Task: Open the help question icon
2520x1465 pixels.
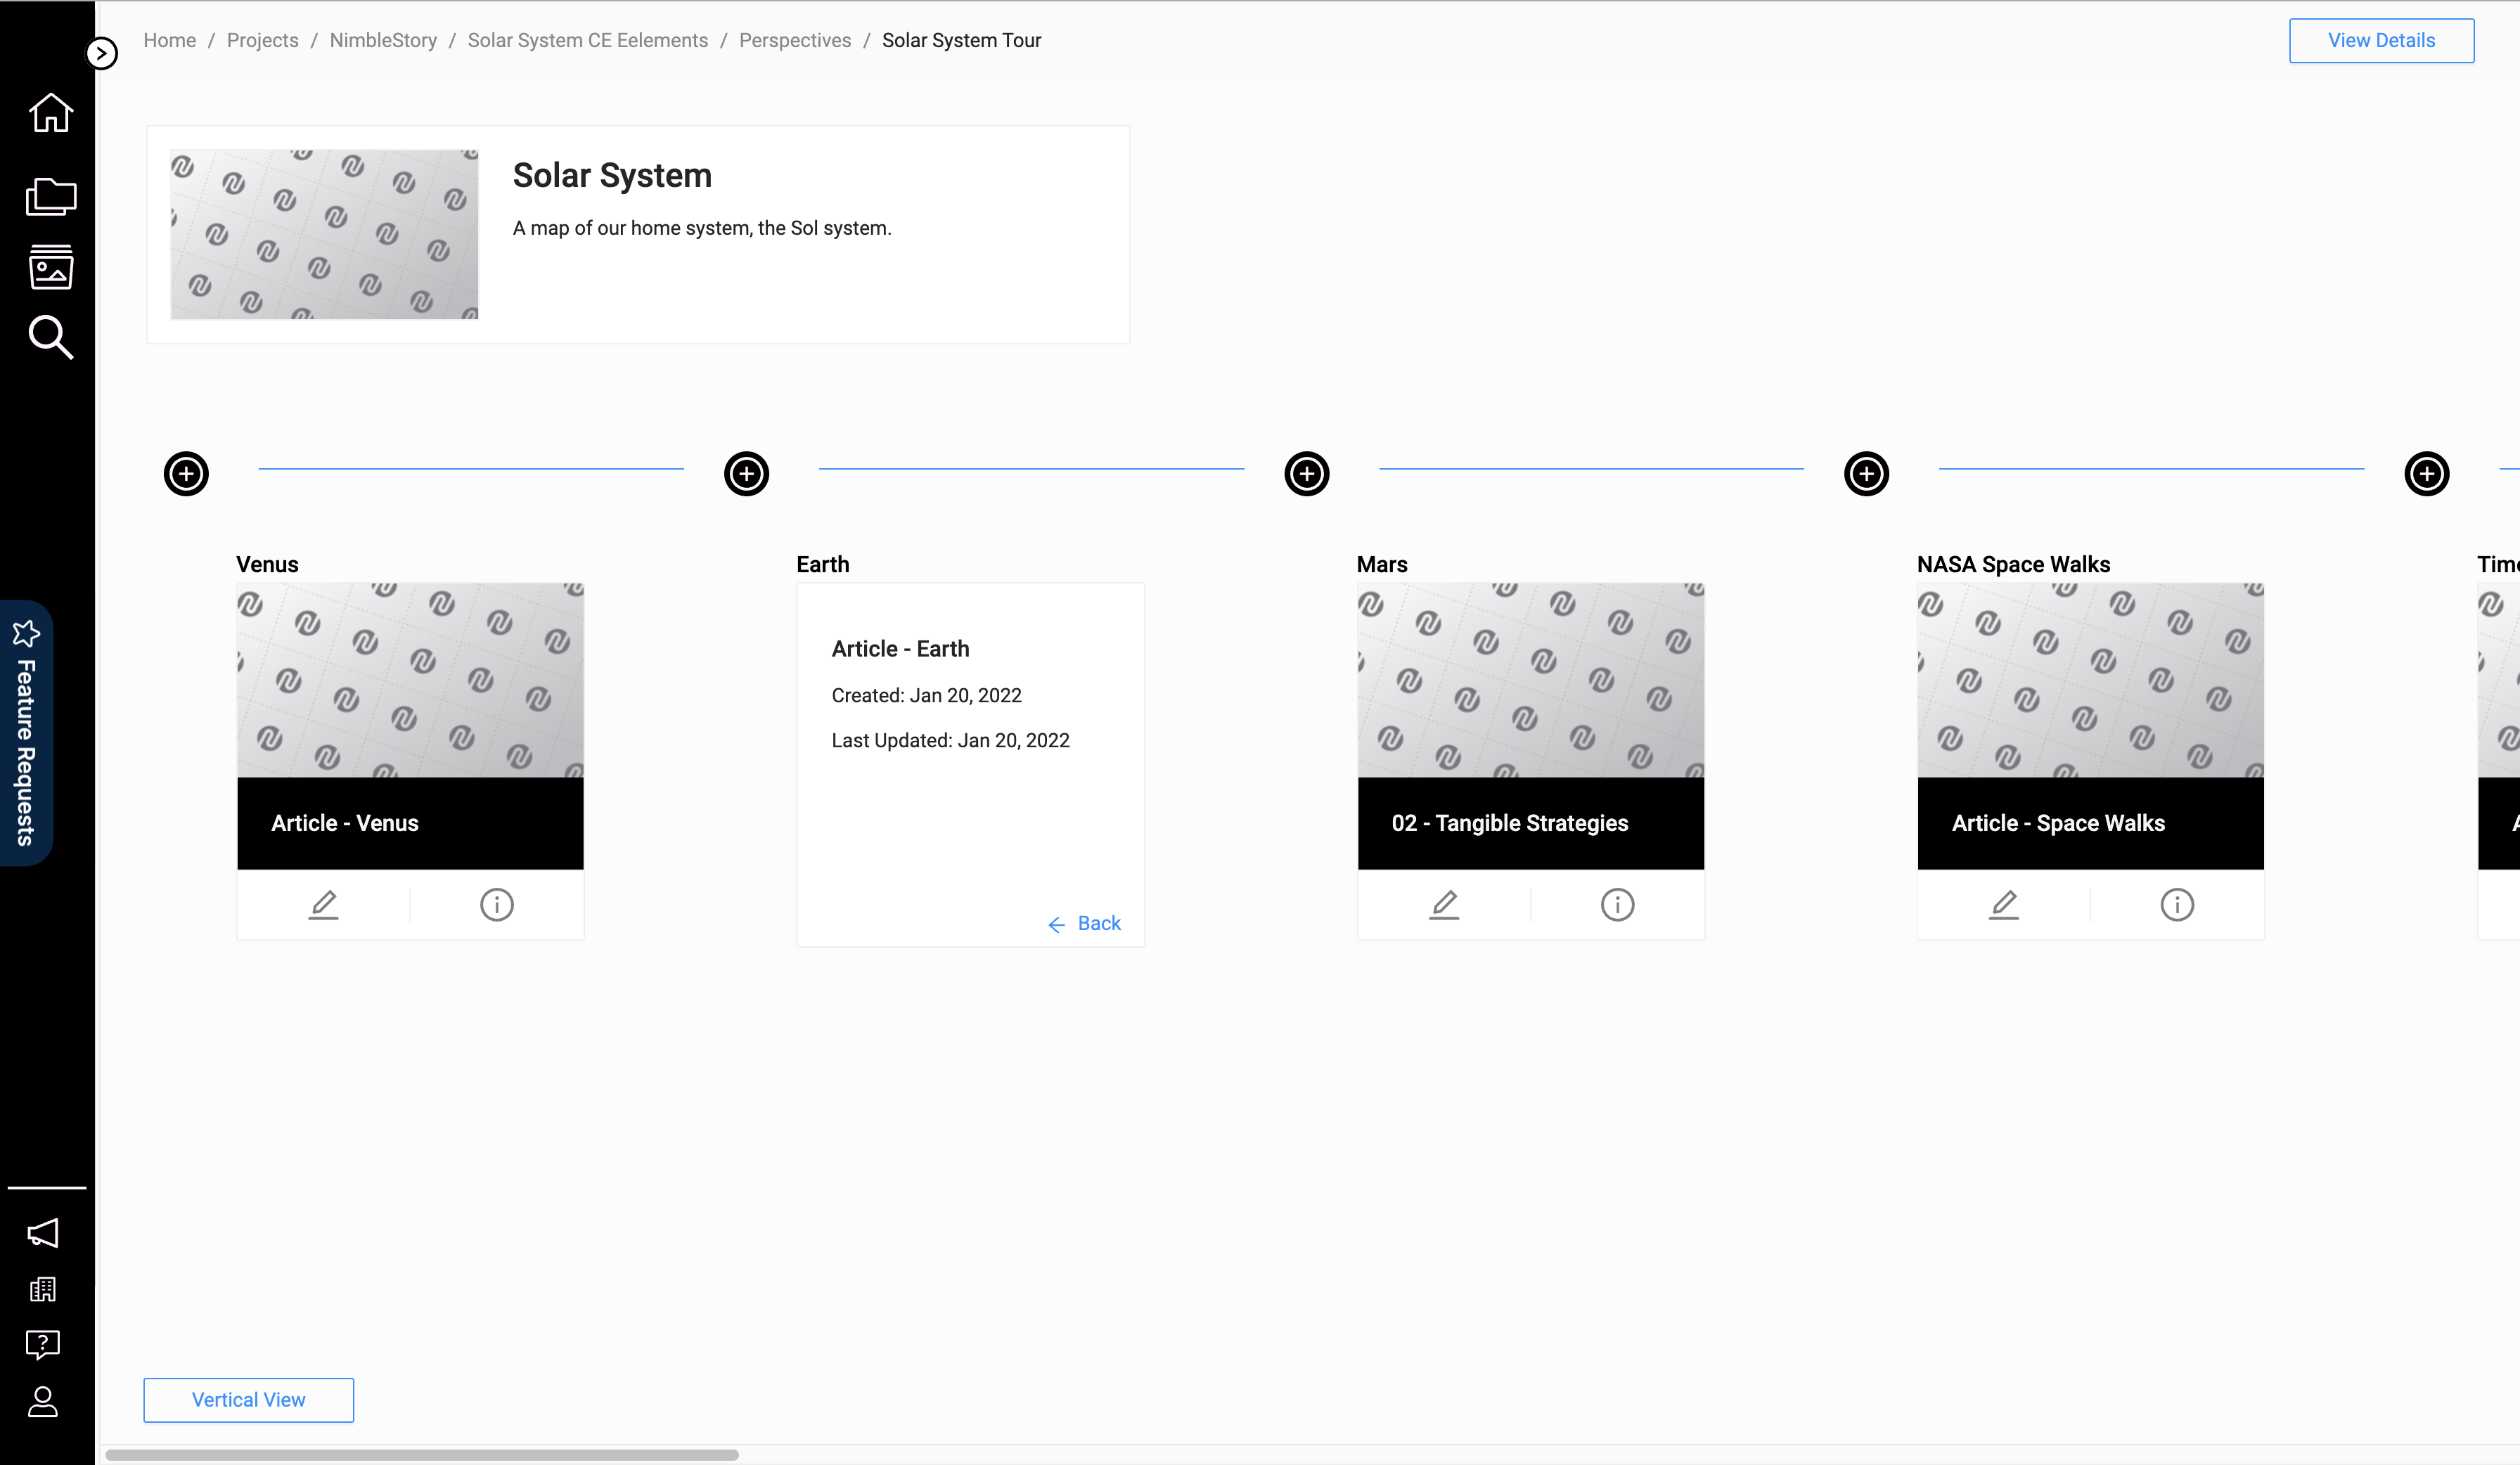Action: [x=43, y=1344]
